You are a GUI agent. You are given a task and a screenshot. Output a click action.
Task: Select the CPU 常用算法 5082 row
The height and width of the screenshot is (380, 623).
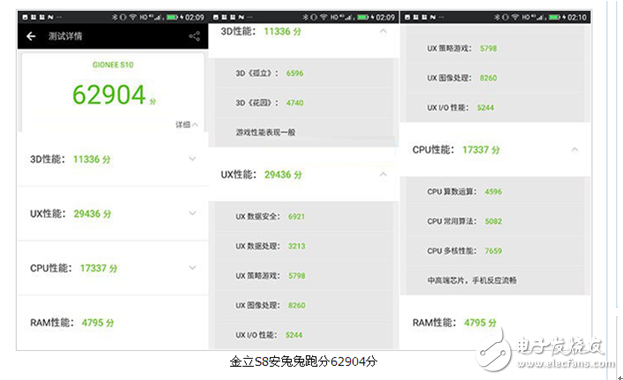click(x=495, y=221)
